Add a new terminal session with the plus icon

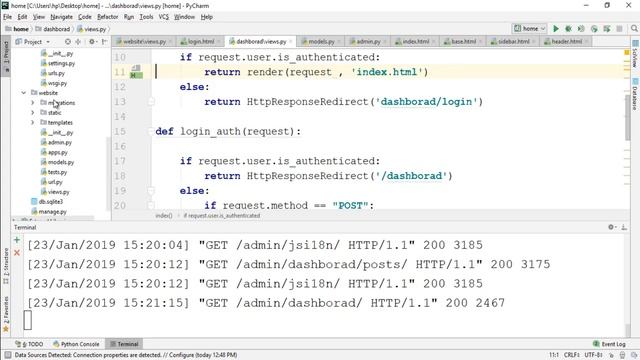click(x=17, y=240)
